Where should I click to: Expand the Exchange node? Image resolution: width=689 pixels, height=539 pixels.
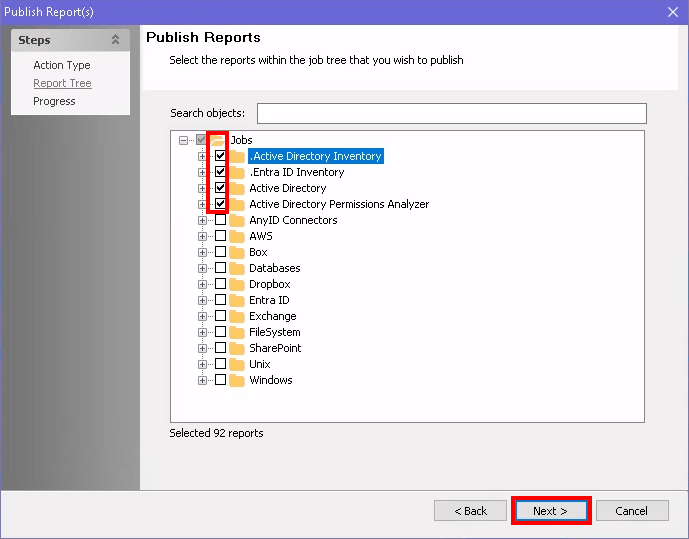[202, 316]
